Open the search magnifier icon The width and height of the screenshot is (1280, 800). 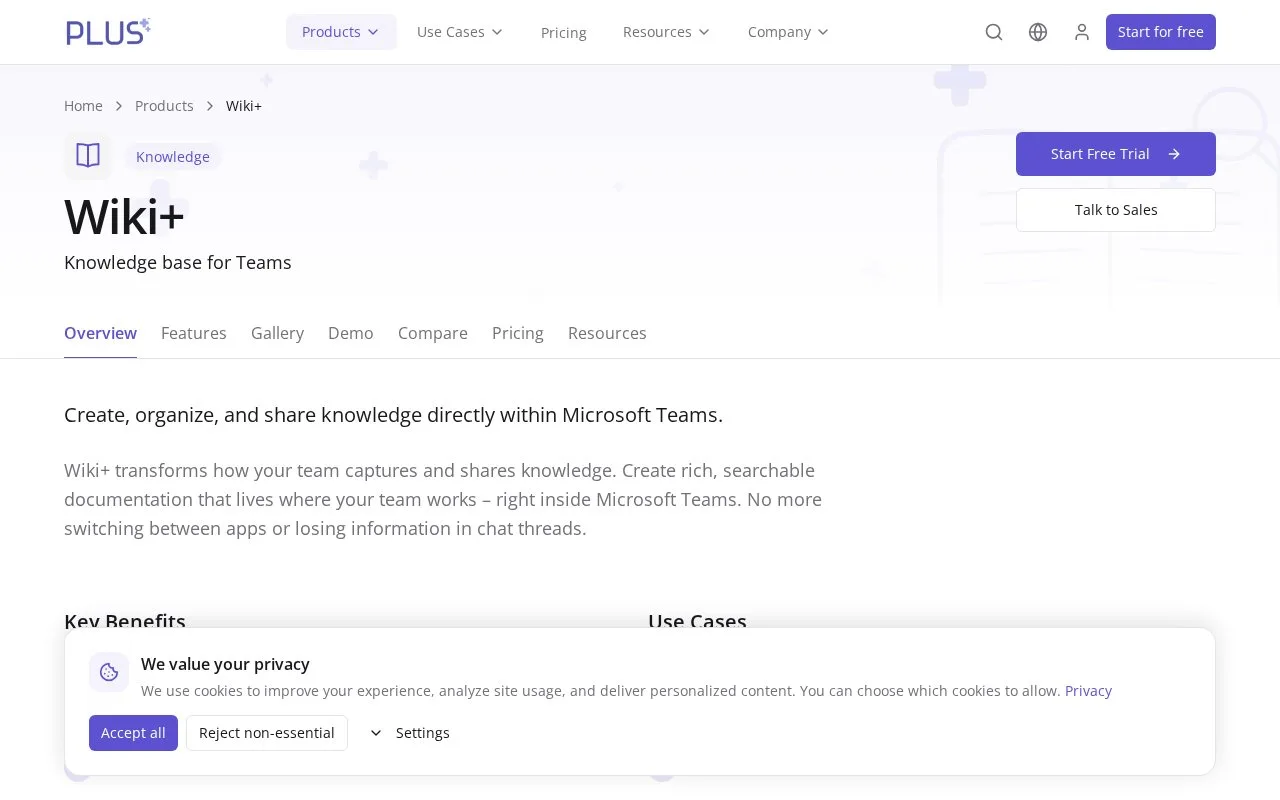click(x=994, y=32)
